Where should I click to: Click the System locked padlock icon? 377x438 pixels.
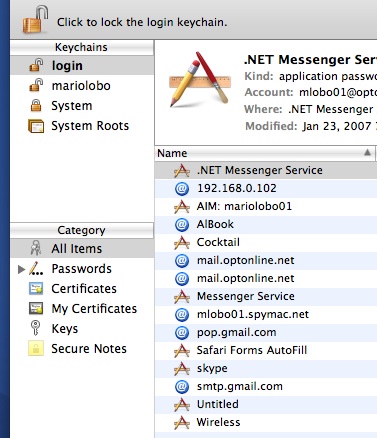tap(36, 105)
